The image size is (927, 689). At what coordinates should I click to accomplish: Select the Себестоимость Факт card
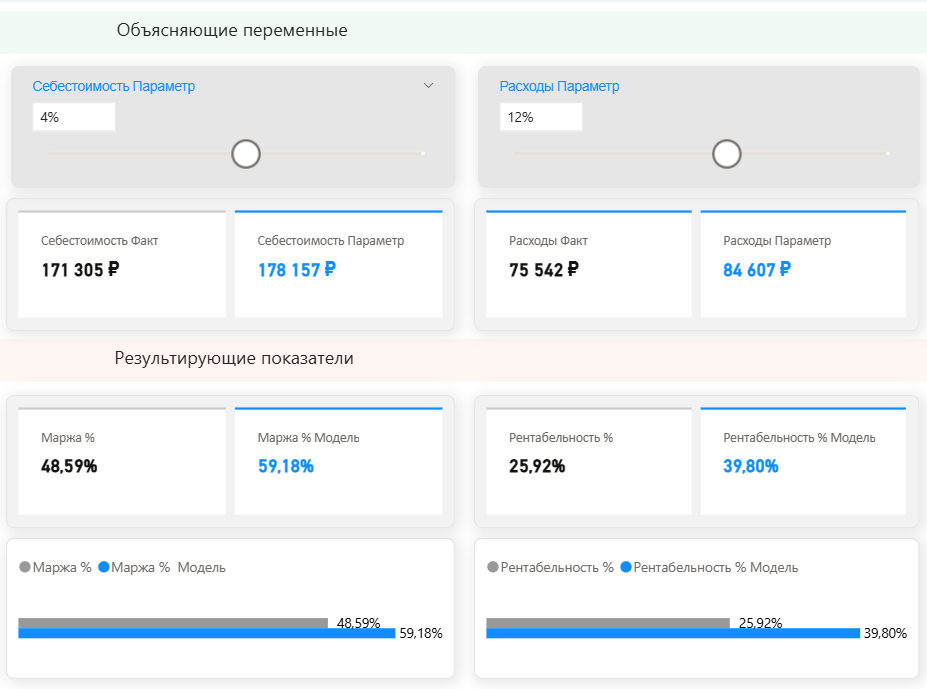click(x=122, y=264)
